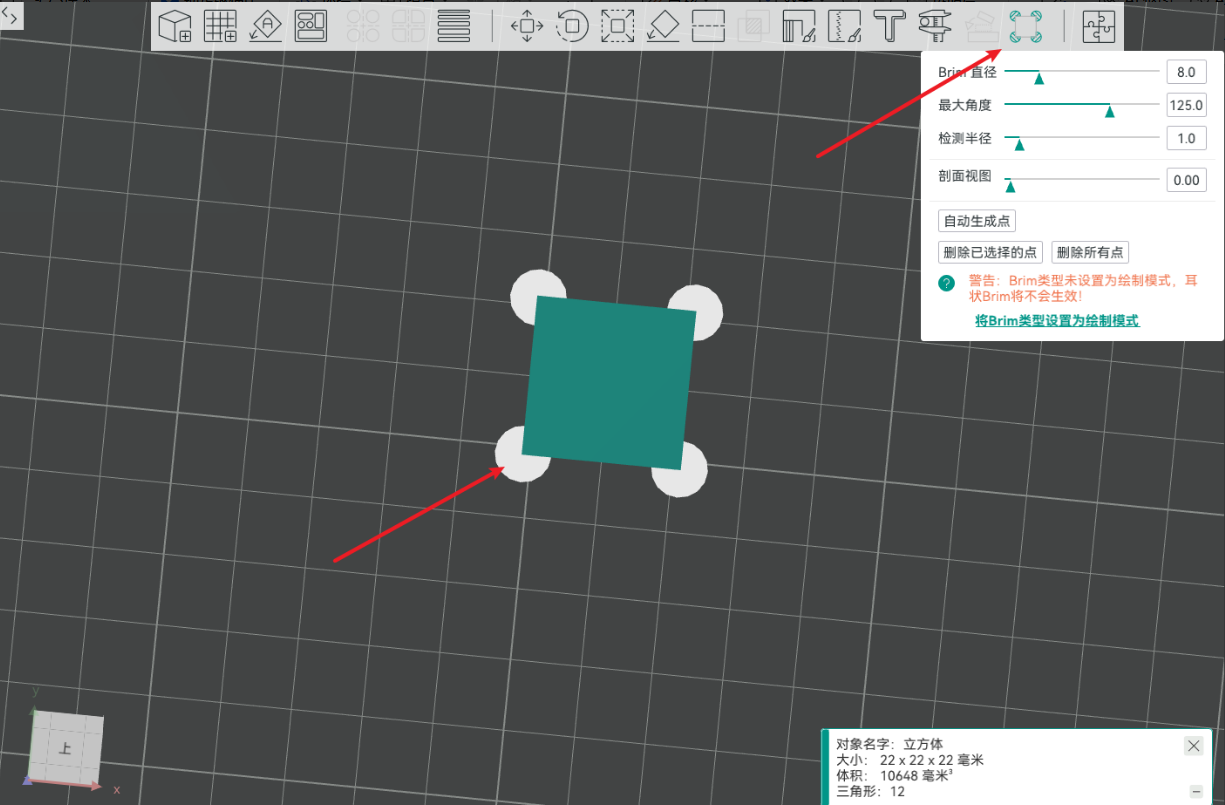Image resolution: width=1225 pixels, height=805 pixels.
Task: Toggle the Brim ears tool off
Action: point(1025,27)
